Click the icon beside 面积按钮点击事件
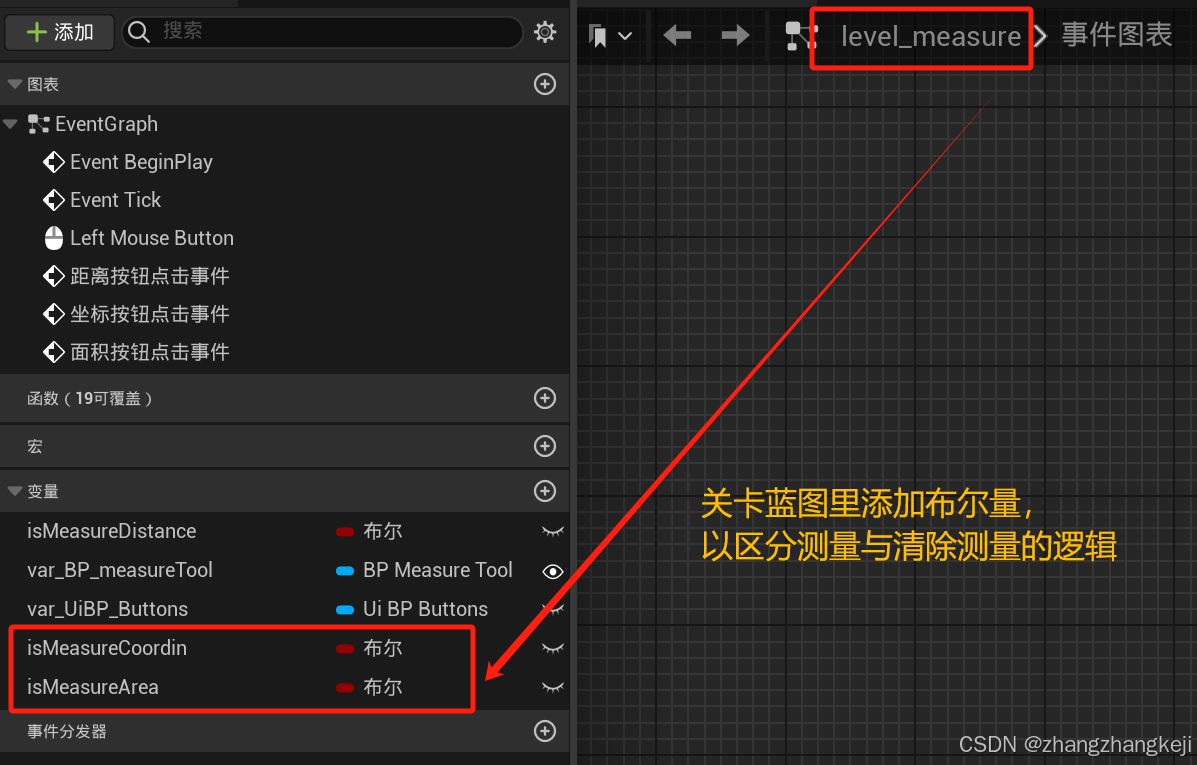 pyautogui.click(x=53, y=352)
